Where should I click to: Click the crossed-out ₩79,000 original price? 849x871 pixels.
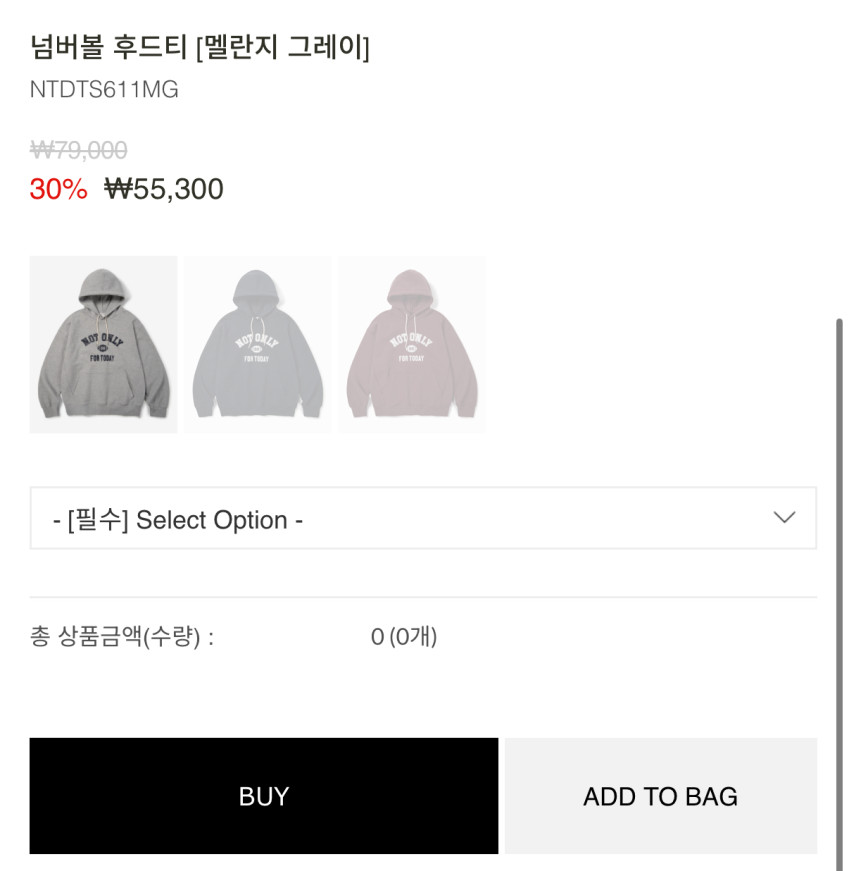pyautogui.click(x=79, y=150)
